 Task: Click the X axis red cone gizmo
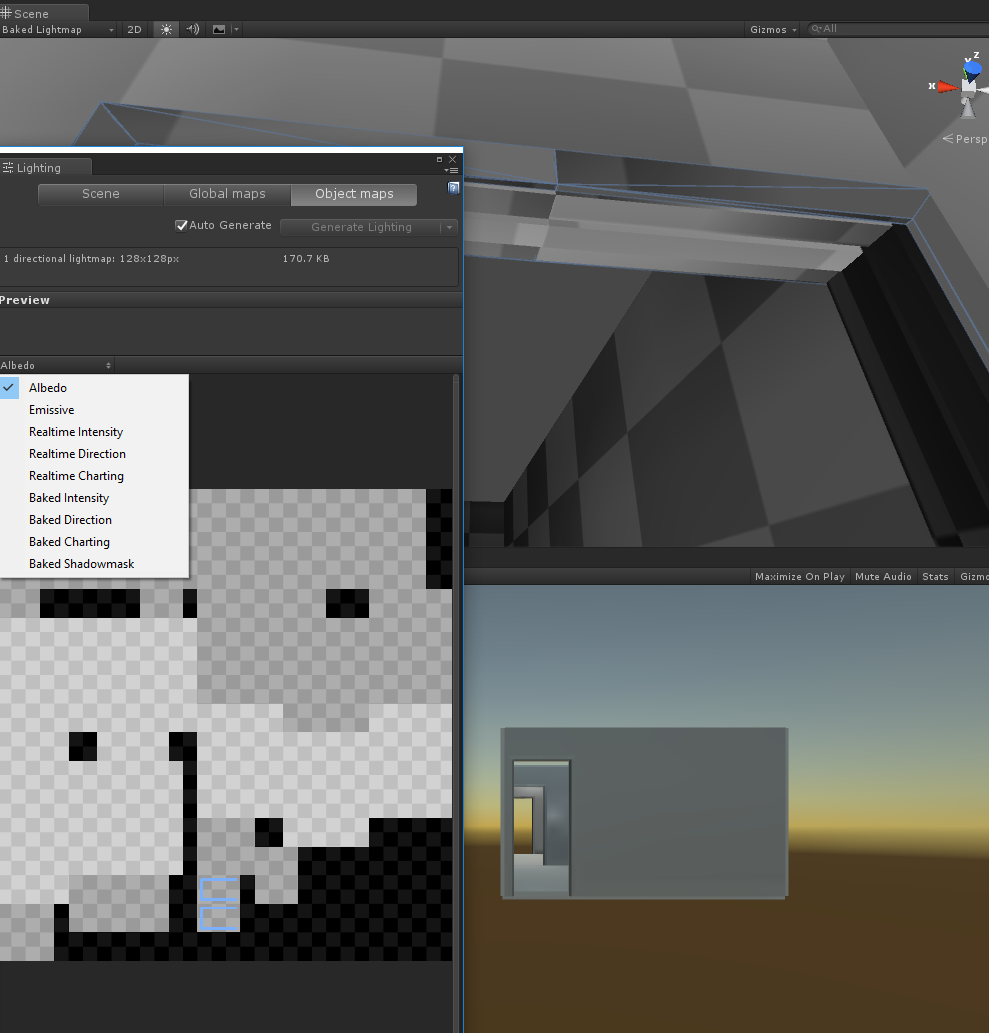point(947,86)
